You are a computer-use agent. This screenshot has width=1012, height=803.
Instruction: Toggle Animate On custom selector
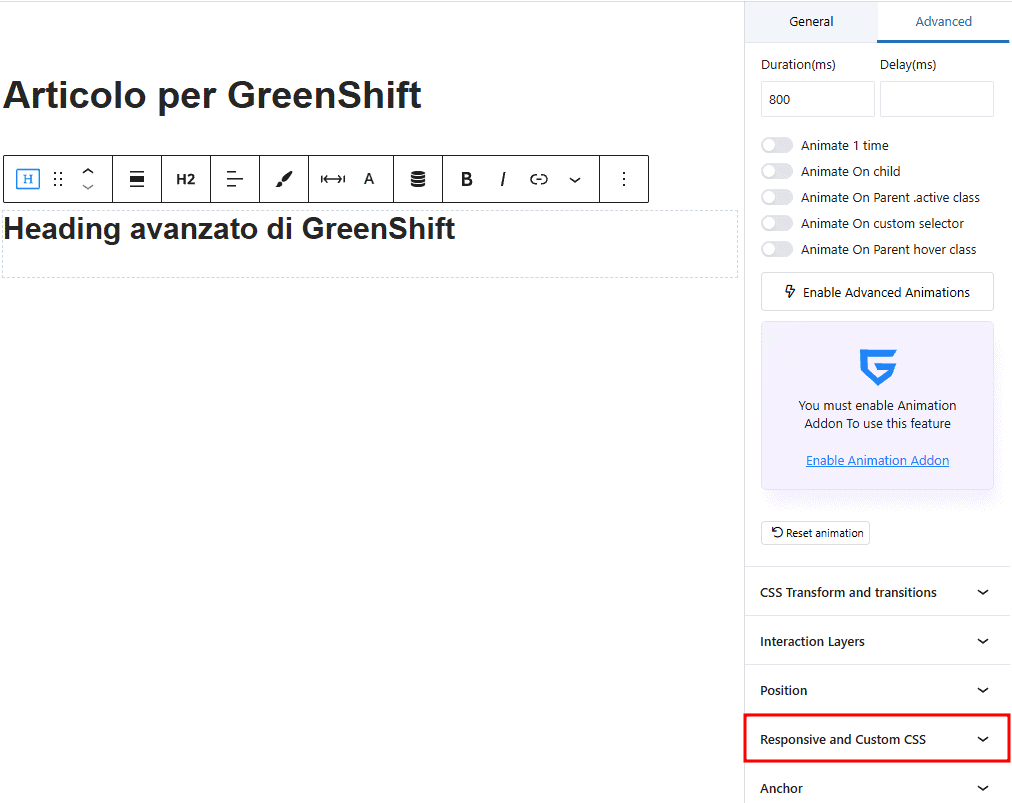[x=776, y=223]
